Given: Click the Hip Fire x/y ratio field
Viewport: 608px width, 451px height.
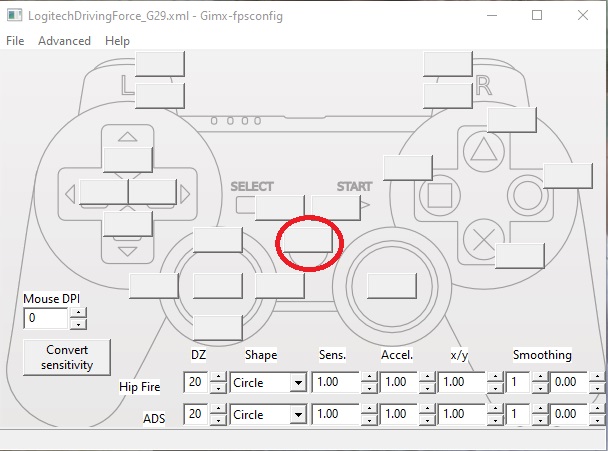Looking at the screenshot, I should pos(462,382).
